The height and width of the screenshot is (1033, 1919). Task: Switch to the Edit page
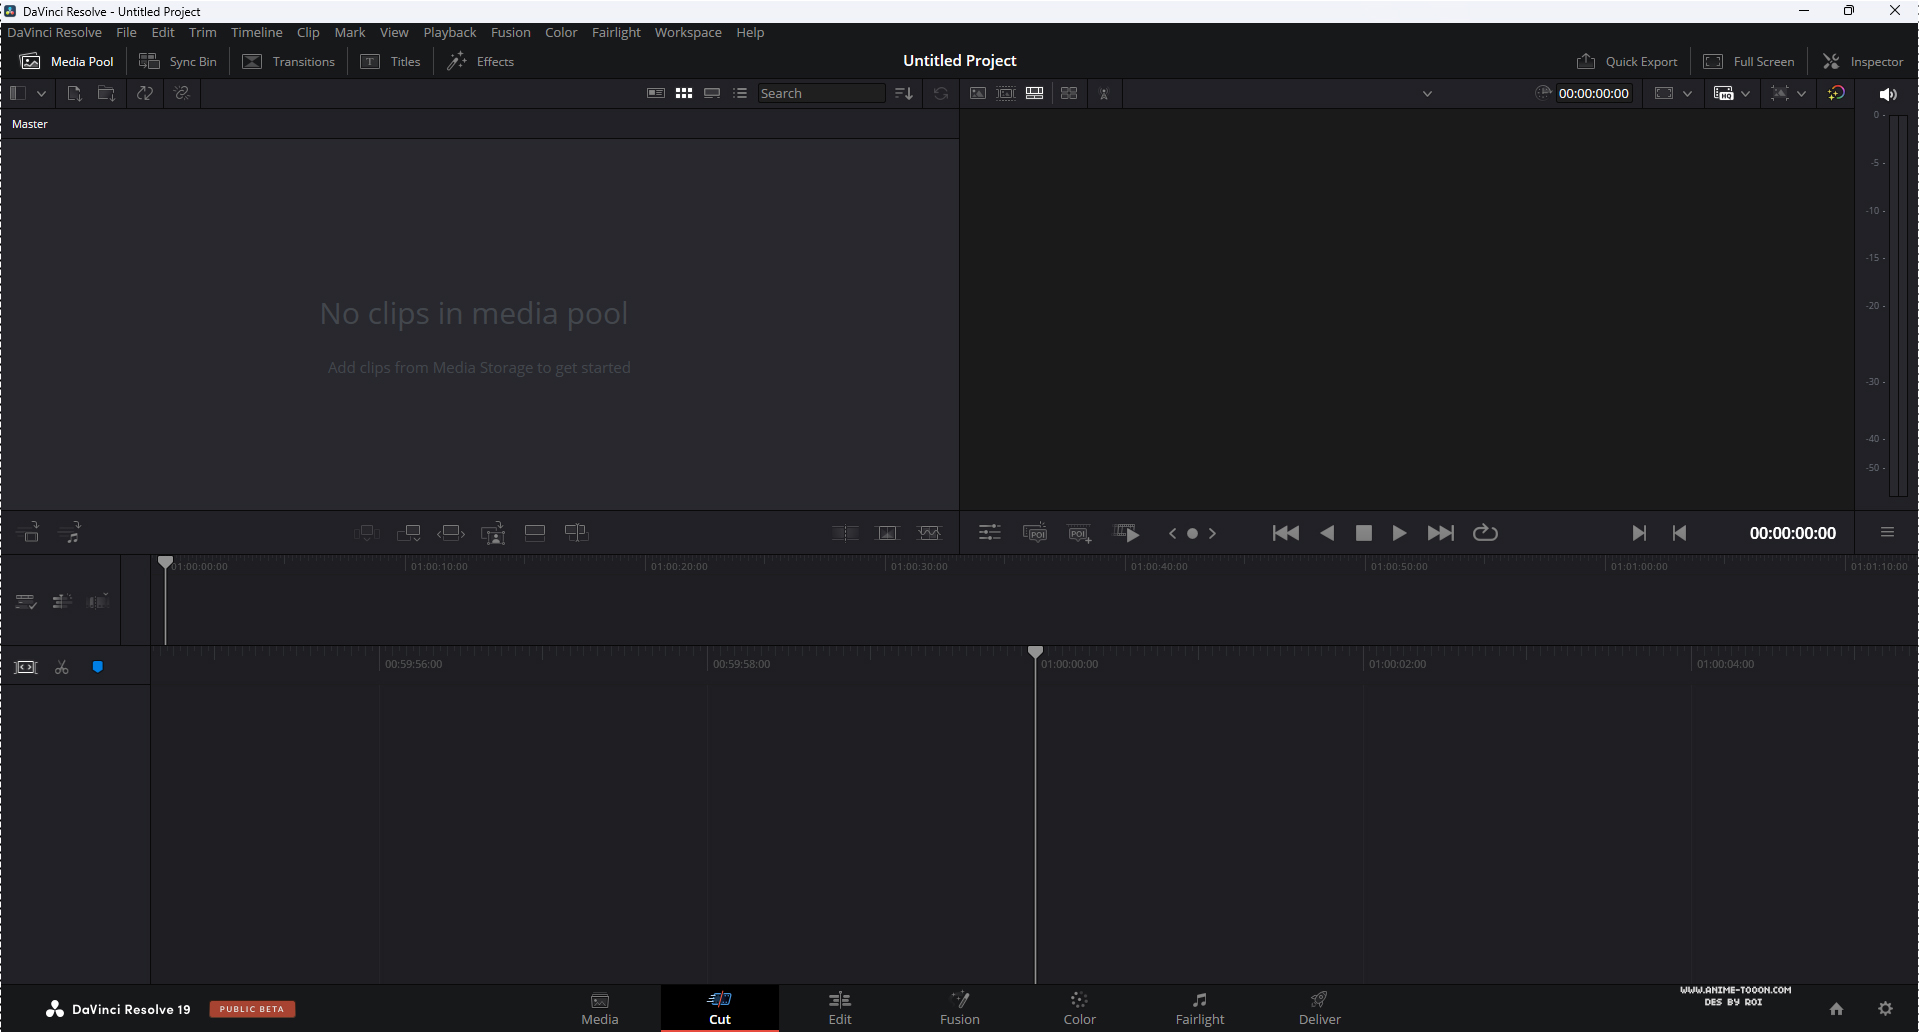[x=840, y=1008]
